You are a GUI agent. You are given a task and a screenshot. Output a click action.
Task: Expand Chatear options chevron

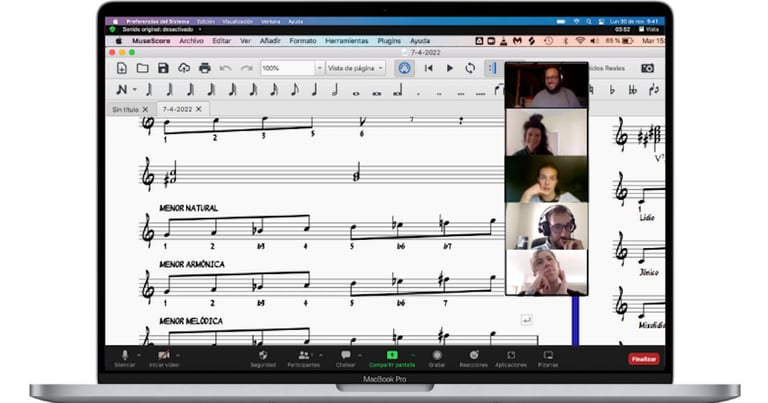pos(360,355)
